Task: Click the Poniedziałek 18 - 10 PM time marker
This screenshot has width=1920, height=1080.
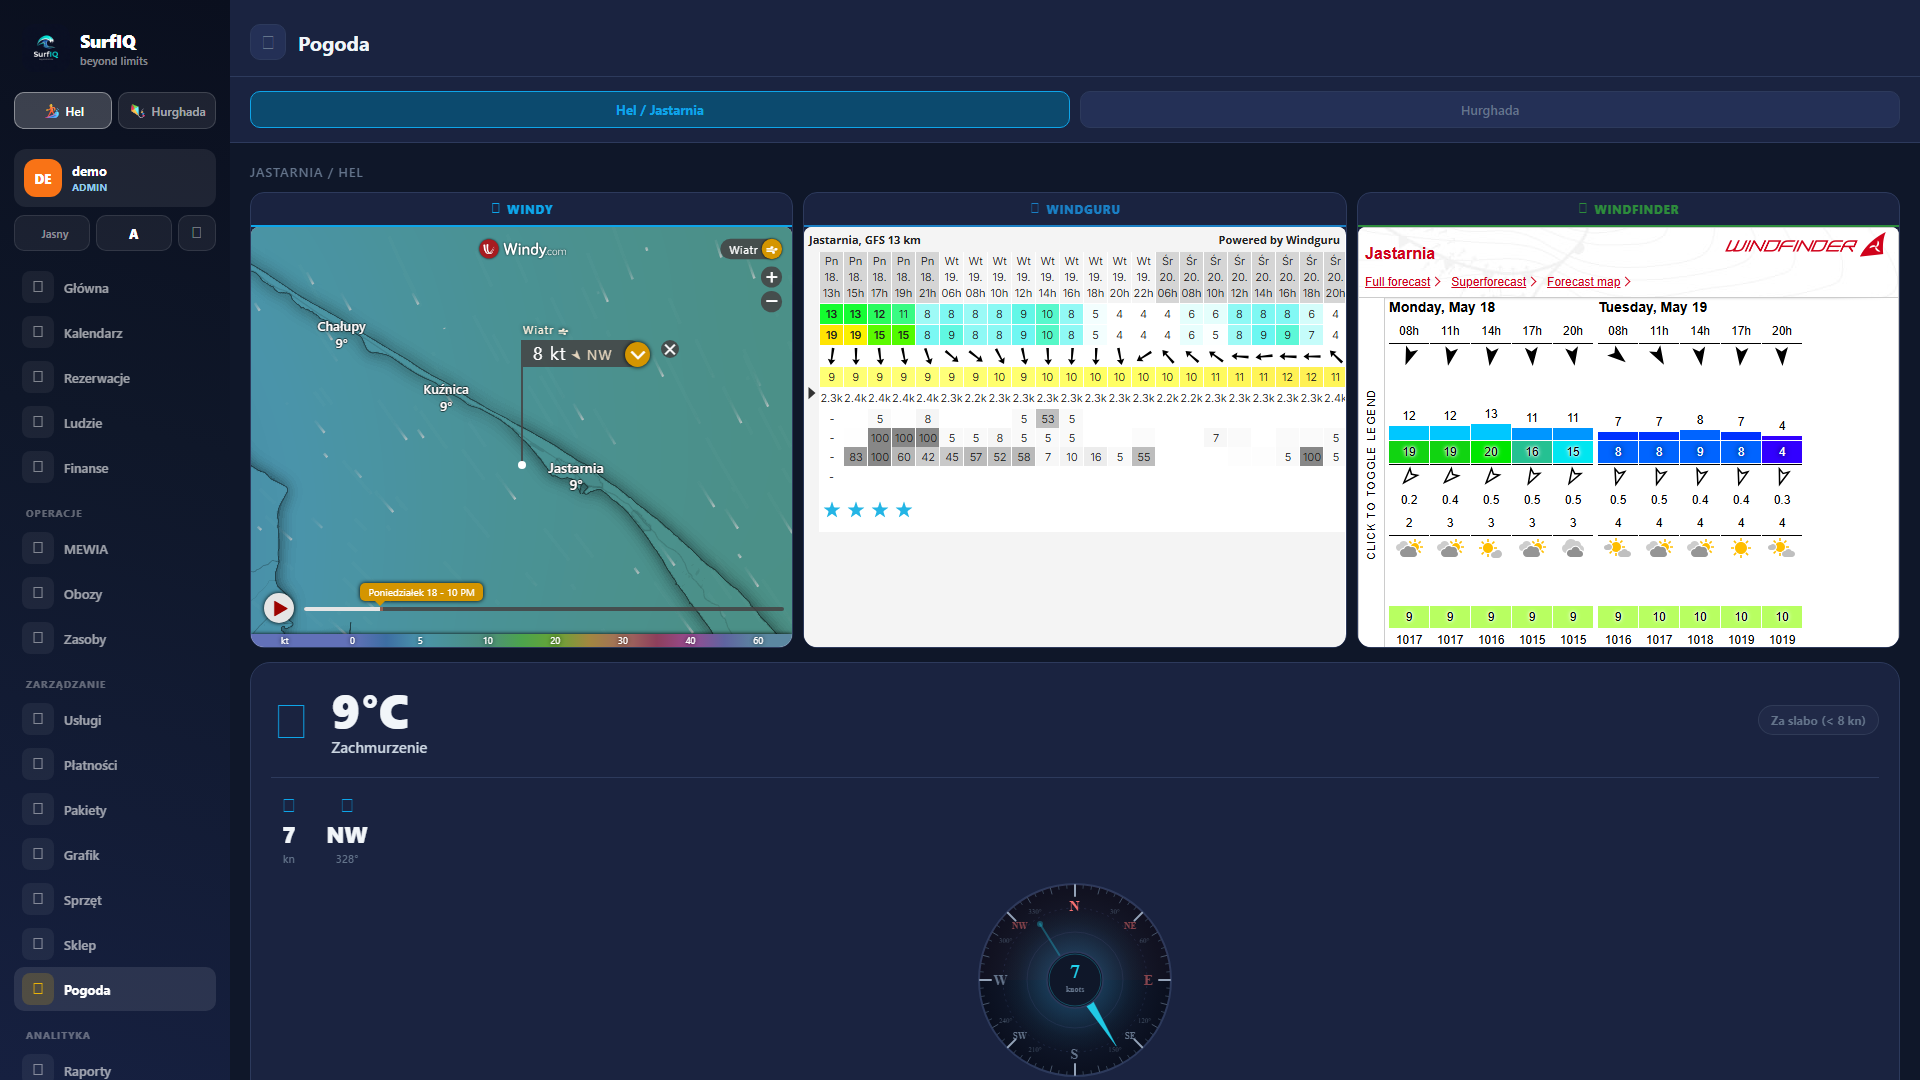Action: [421, 592]
